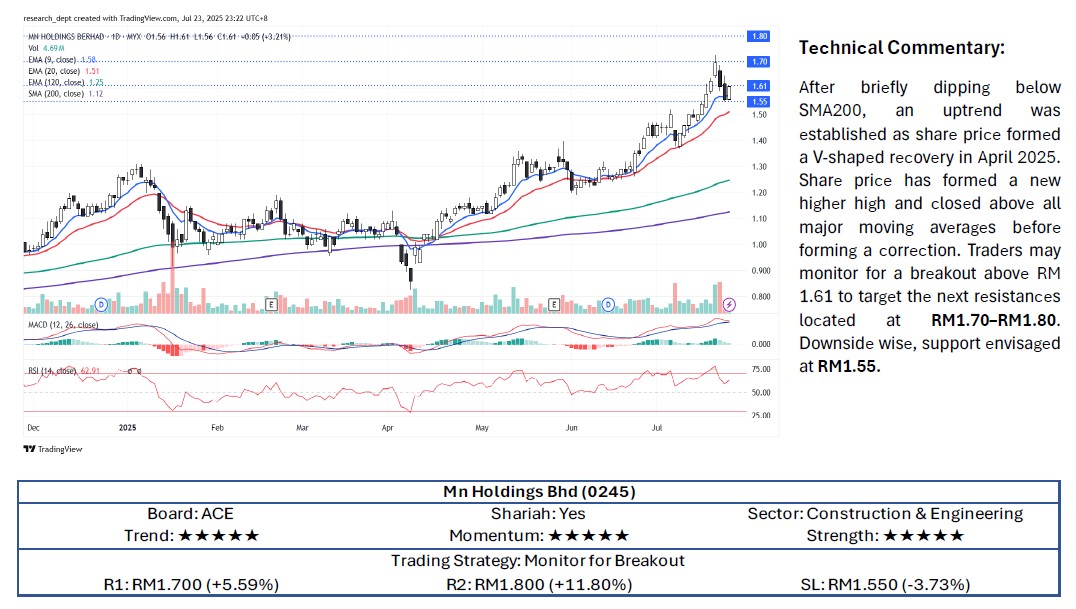Click the SL: RM1.550 (-3.73%) cell
This screenshot has height=609, width=1076.
(885, 584)
